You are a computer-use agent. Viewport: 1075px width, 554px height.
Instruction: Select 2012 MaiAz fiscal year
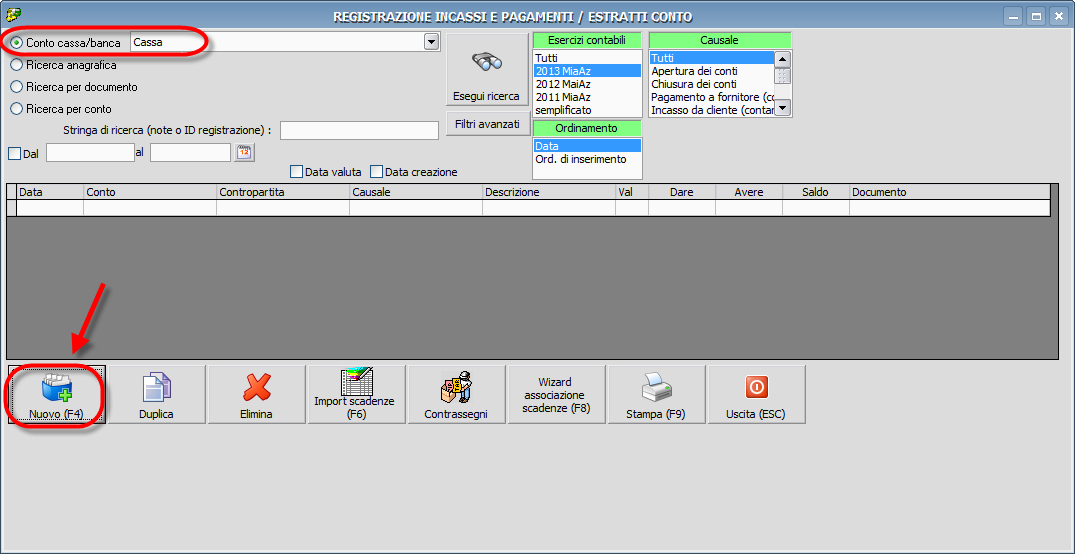pyautogui.click(x=587, y=84)
